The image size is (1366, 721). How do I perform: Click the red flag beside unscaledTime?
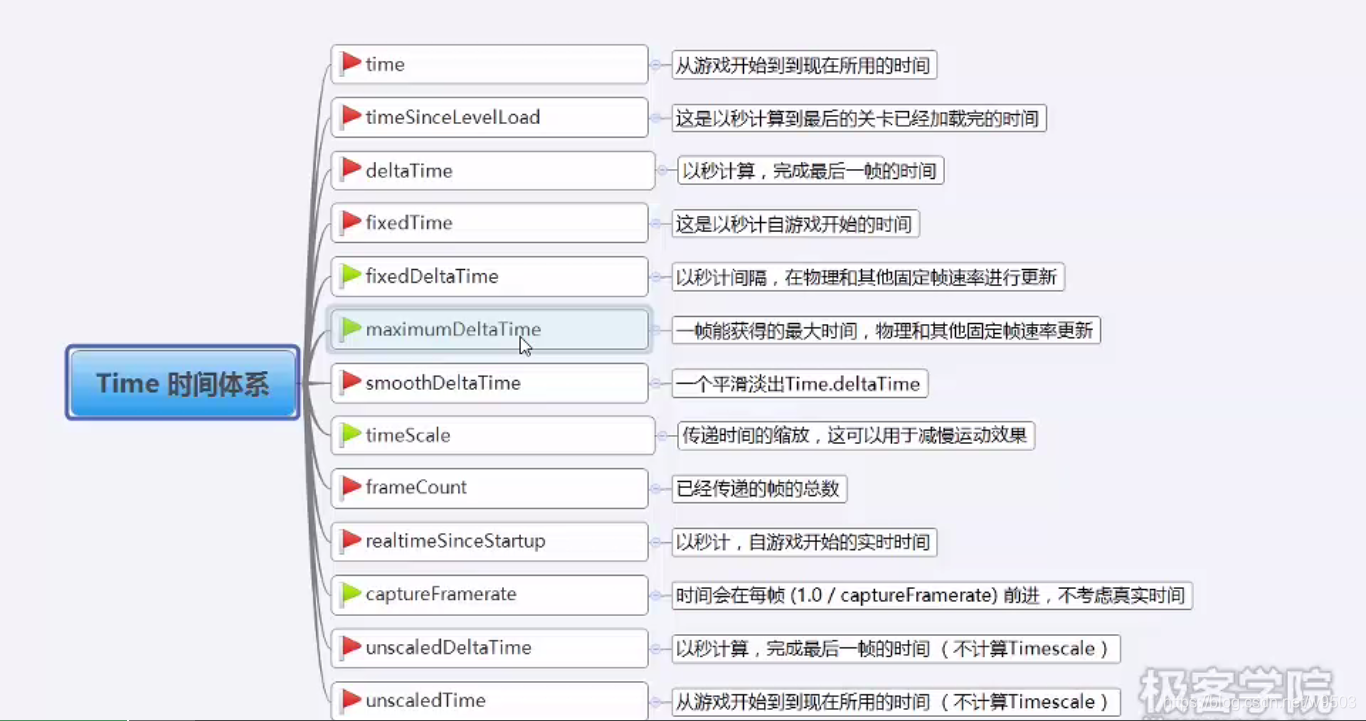click(351, 700)
